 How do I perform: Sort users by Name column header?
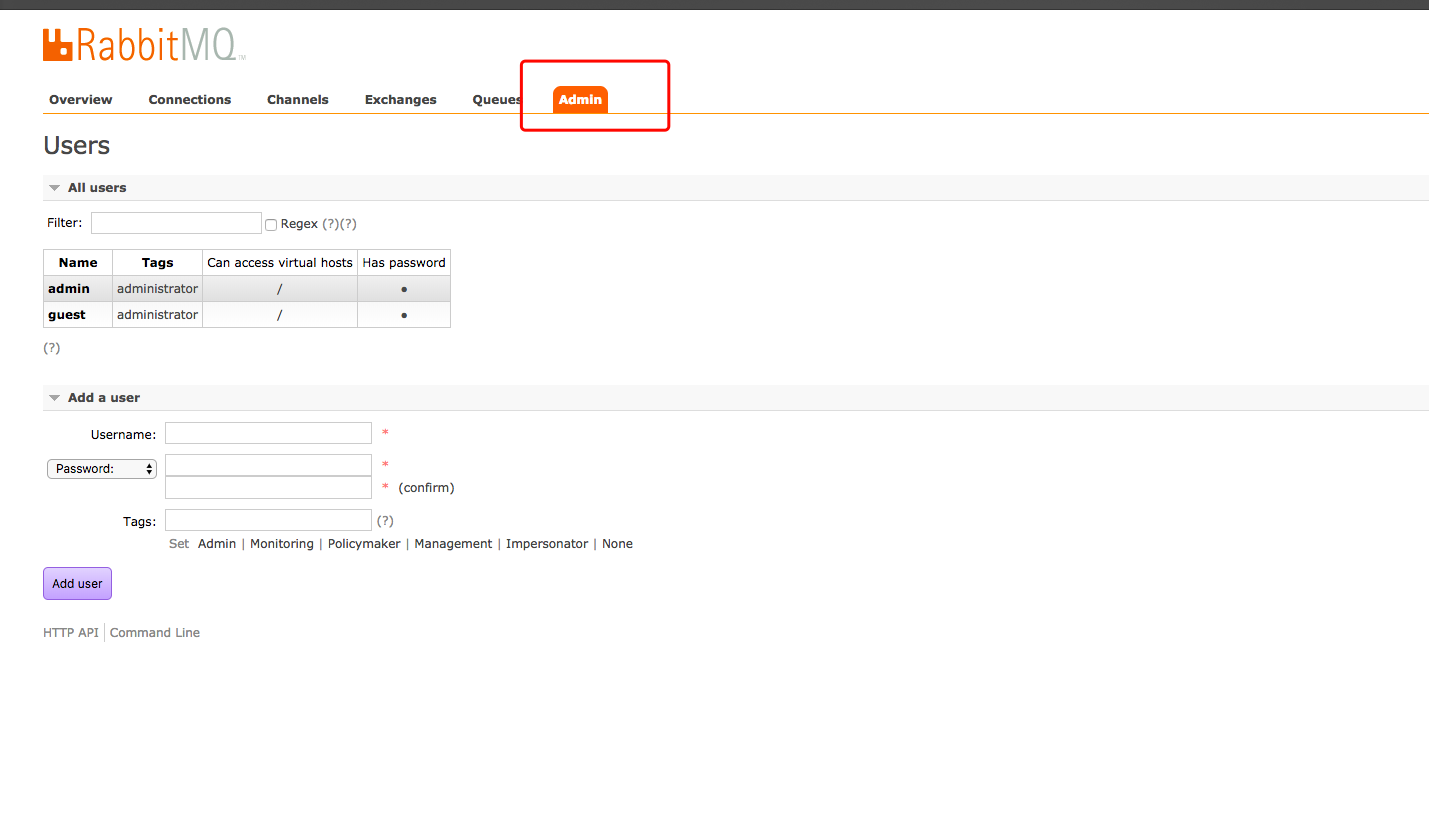pos(78,263)
